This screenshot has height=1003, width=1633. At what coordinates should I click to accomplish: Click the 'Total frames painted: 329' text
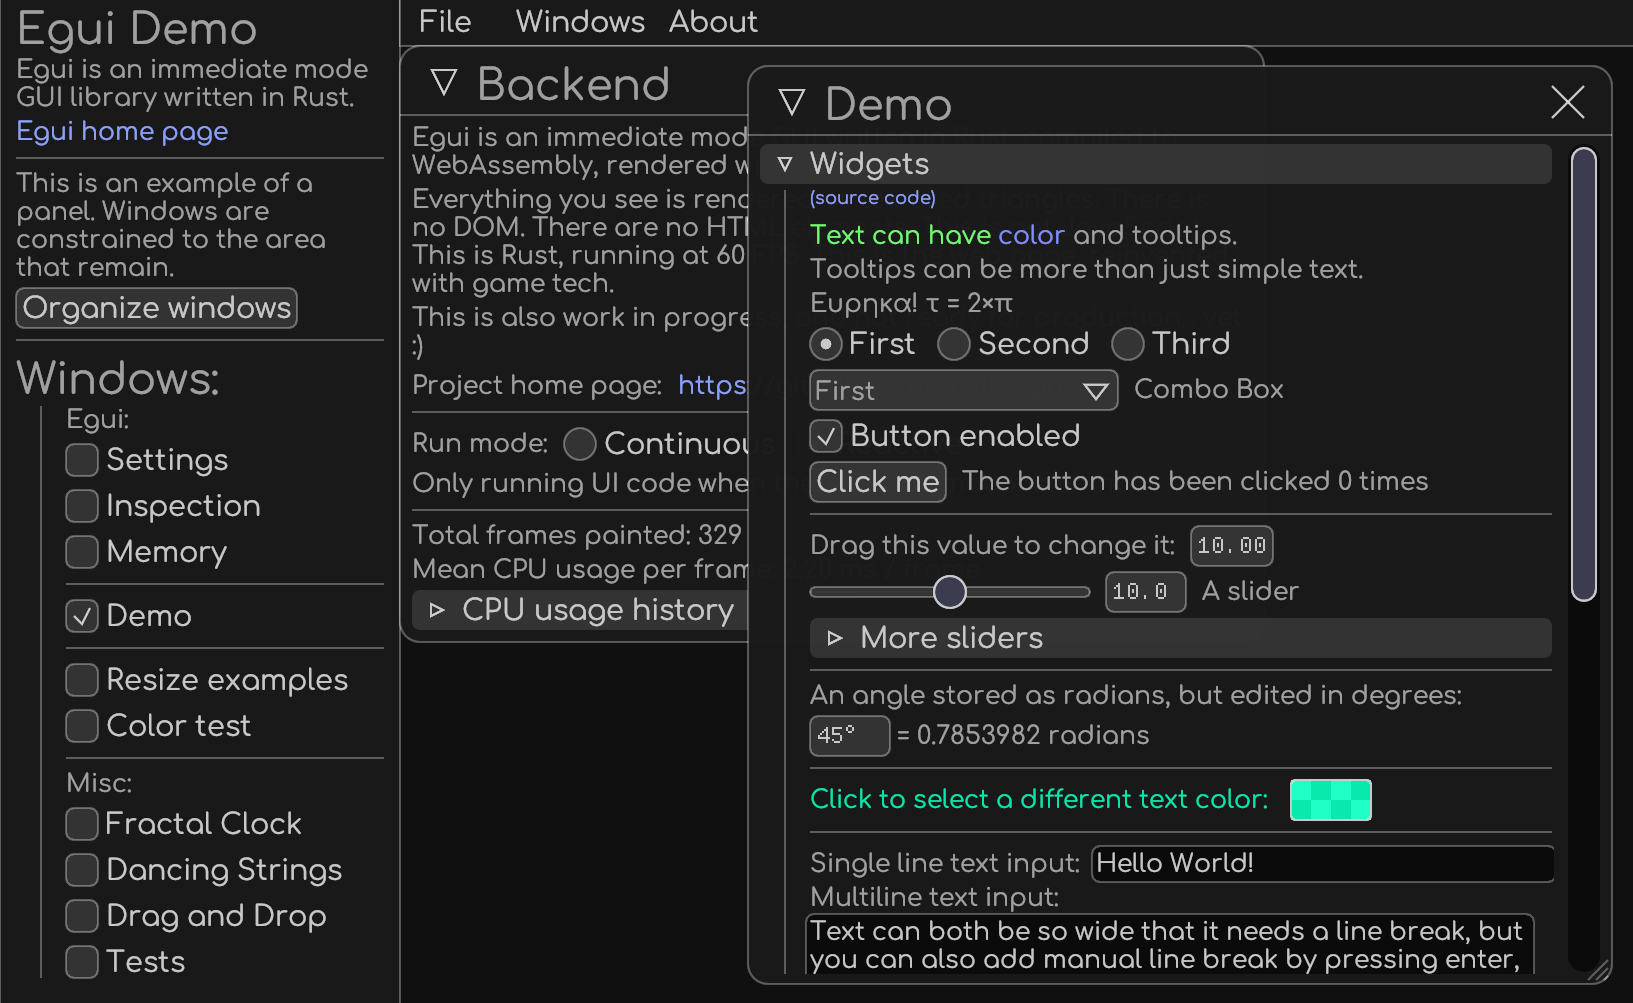[577, 535]
